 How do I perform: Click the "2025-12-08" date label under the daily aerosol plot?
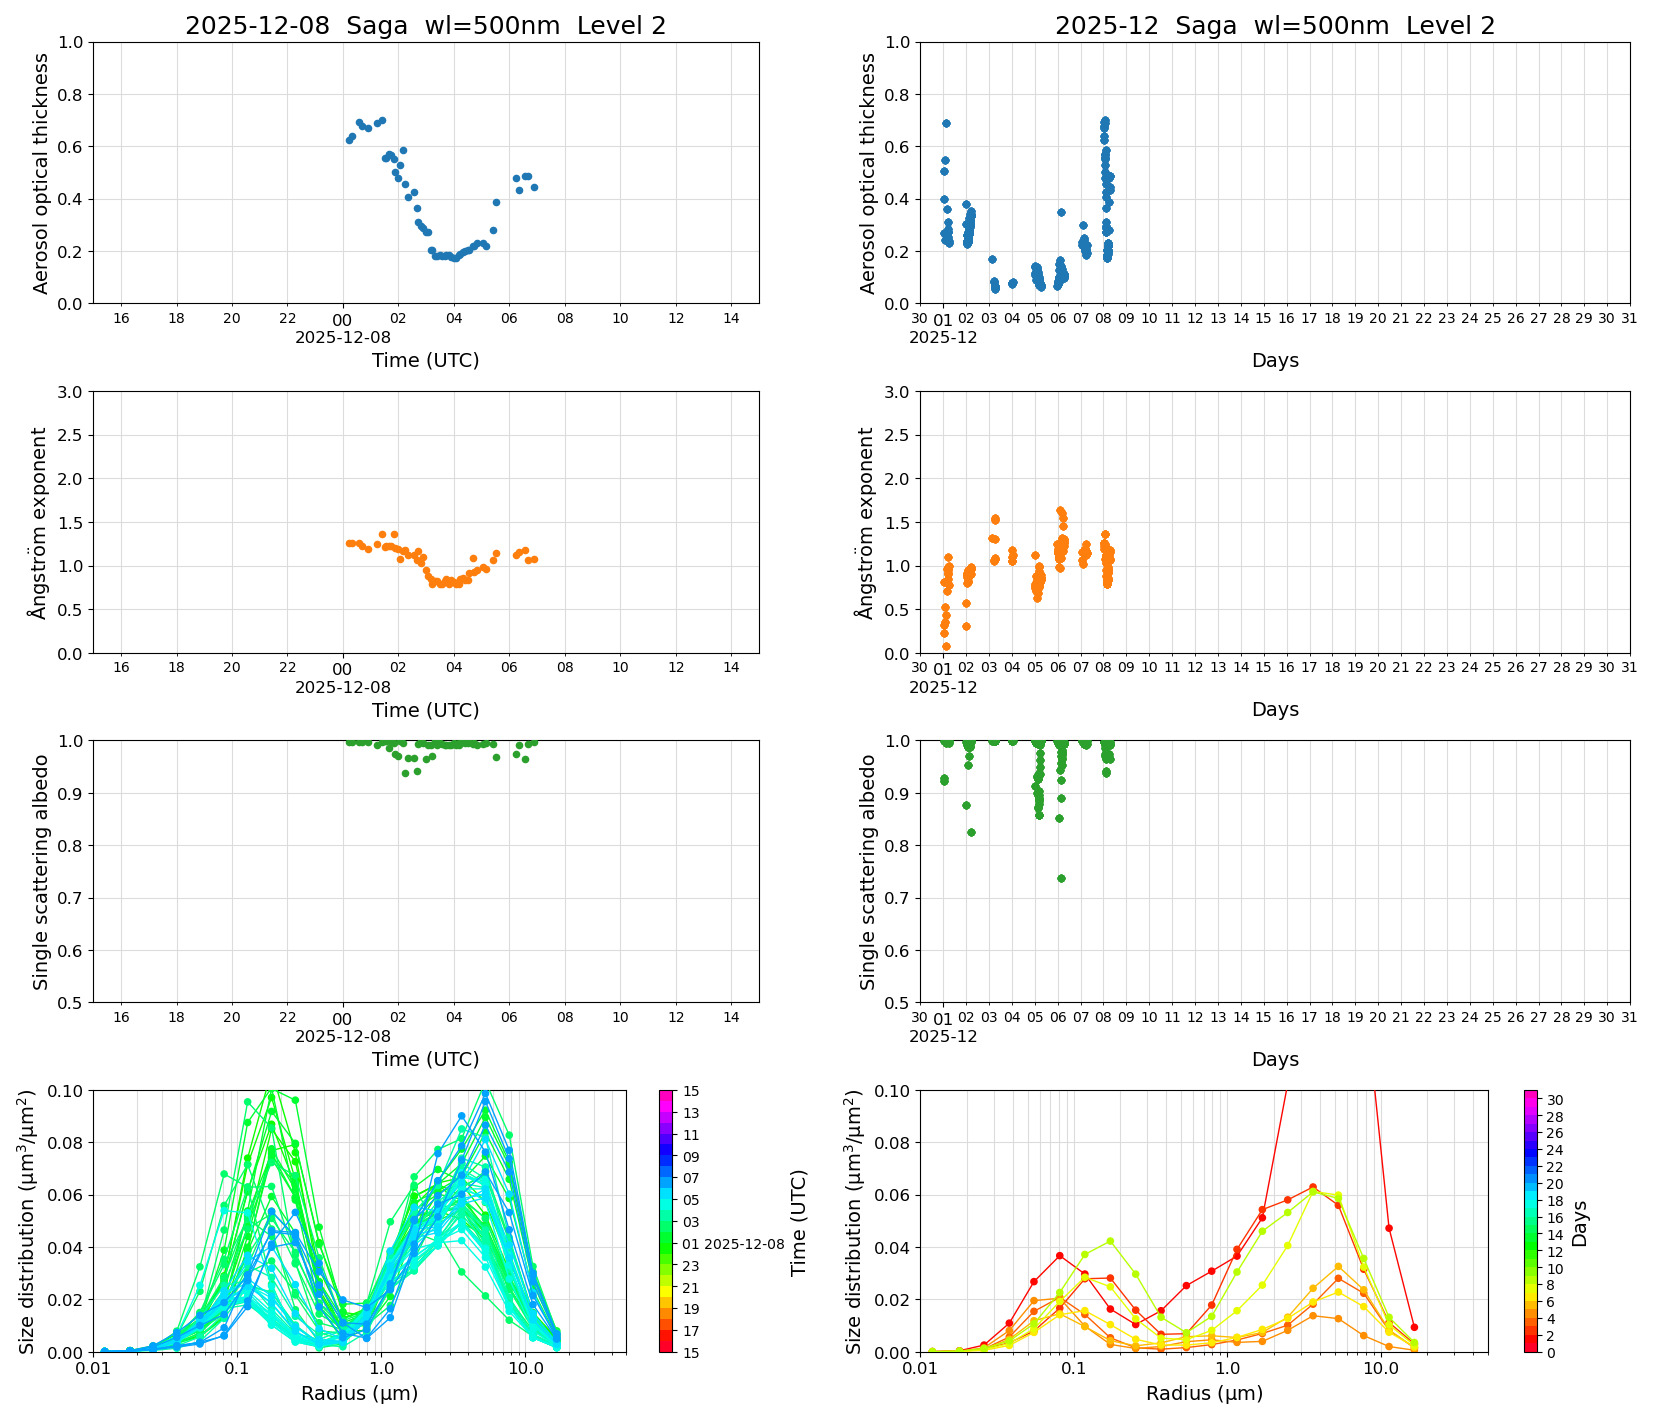click(342, 338)
